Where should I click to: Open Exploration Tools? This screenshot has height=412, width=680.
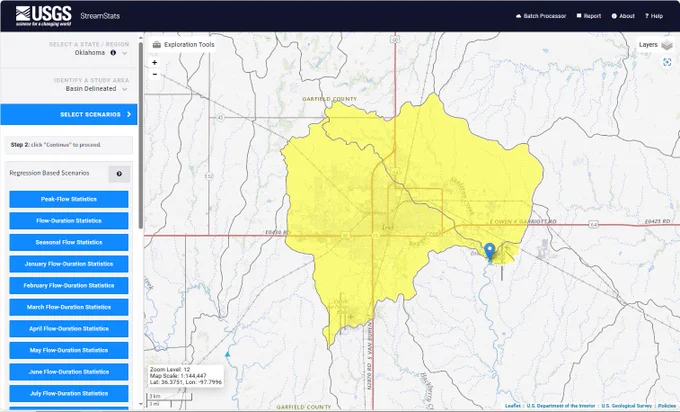click(x=183, y=45)
